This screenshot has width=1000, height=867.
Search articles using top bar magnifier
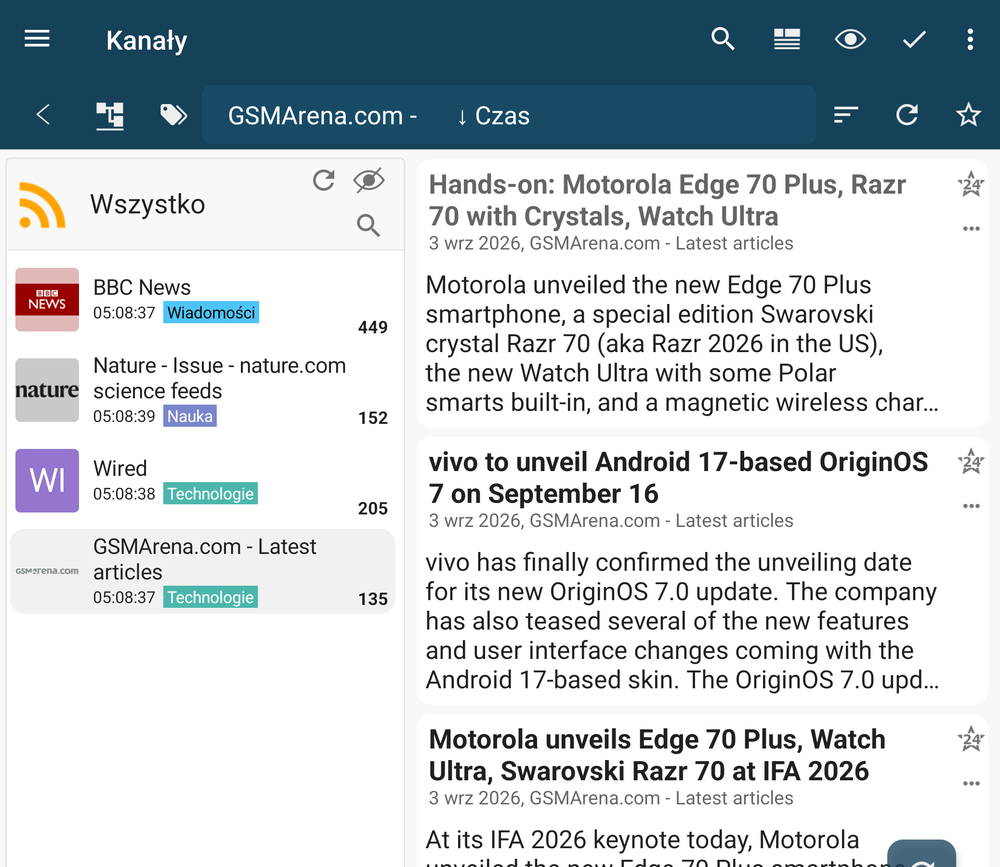[723, 40]
